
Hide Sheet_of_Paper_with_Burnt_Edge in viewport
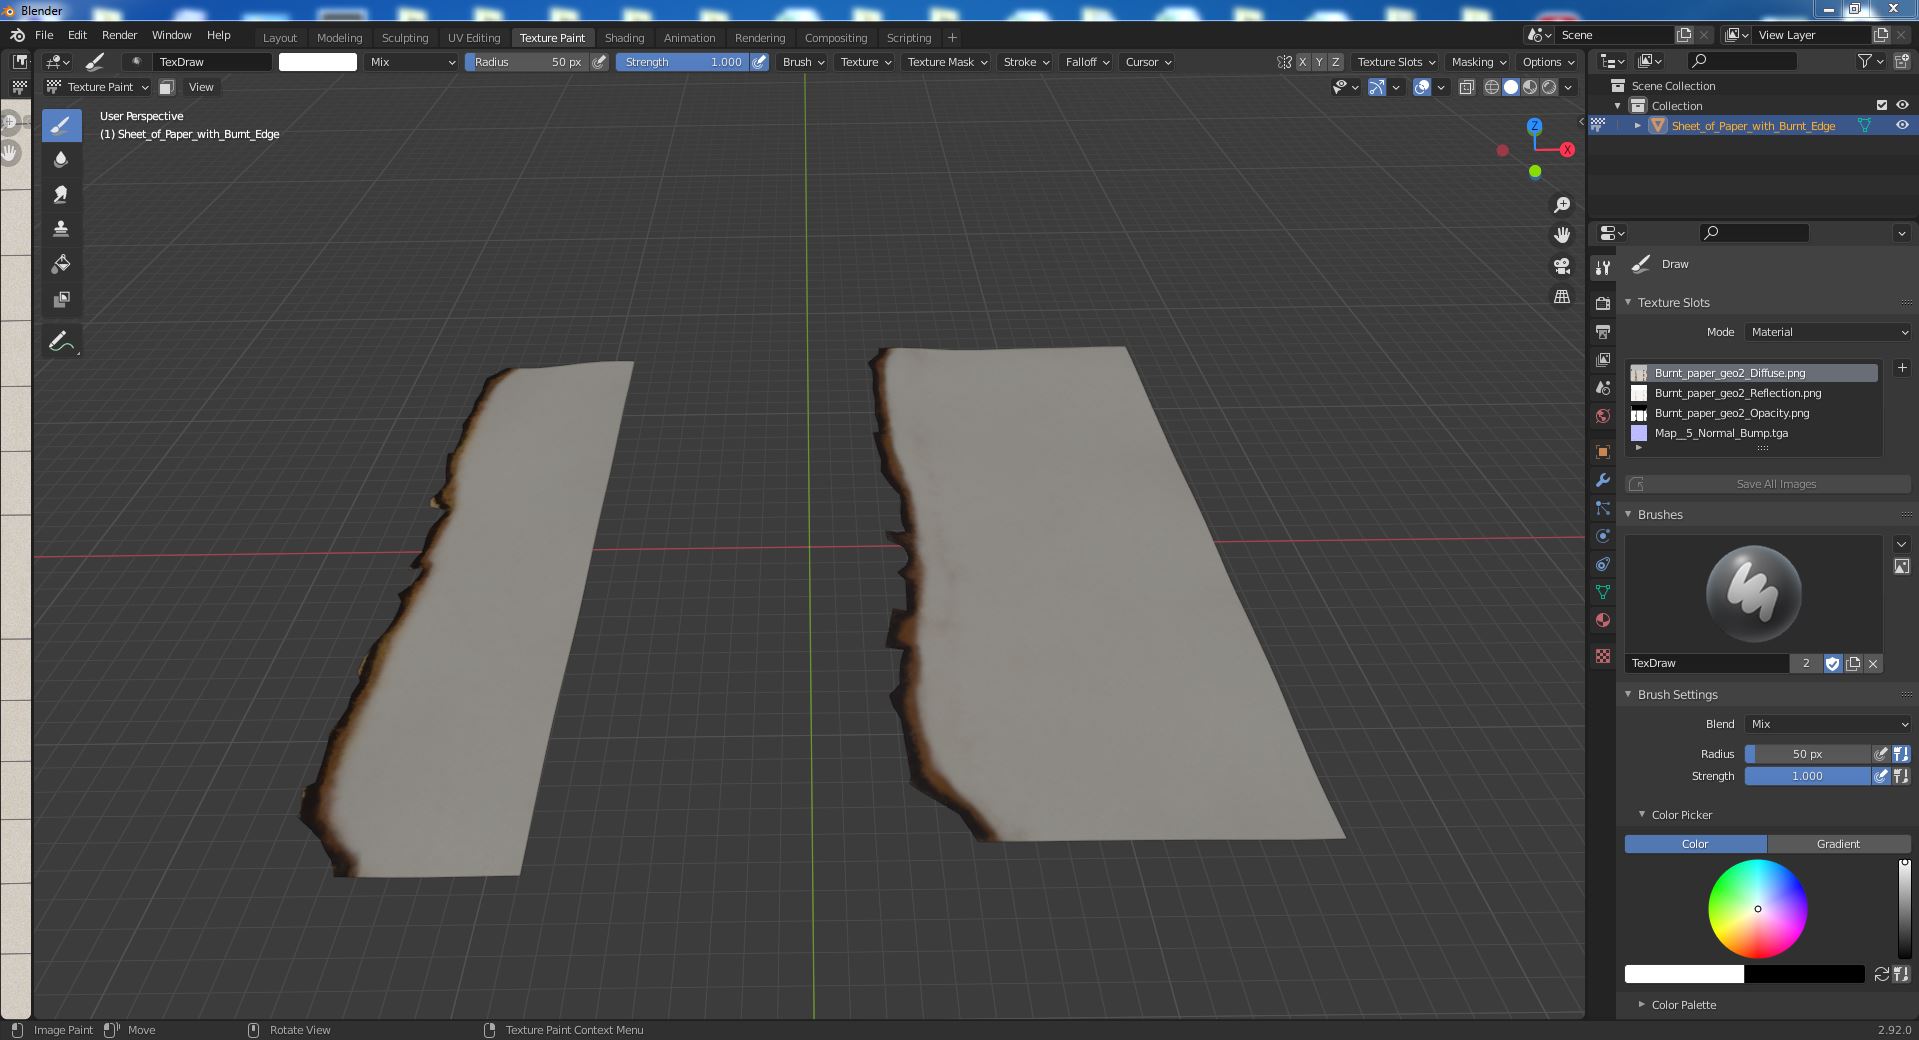click(1902, 125)
